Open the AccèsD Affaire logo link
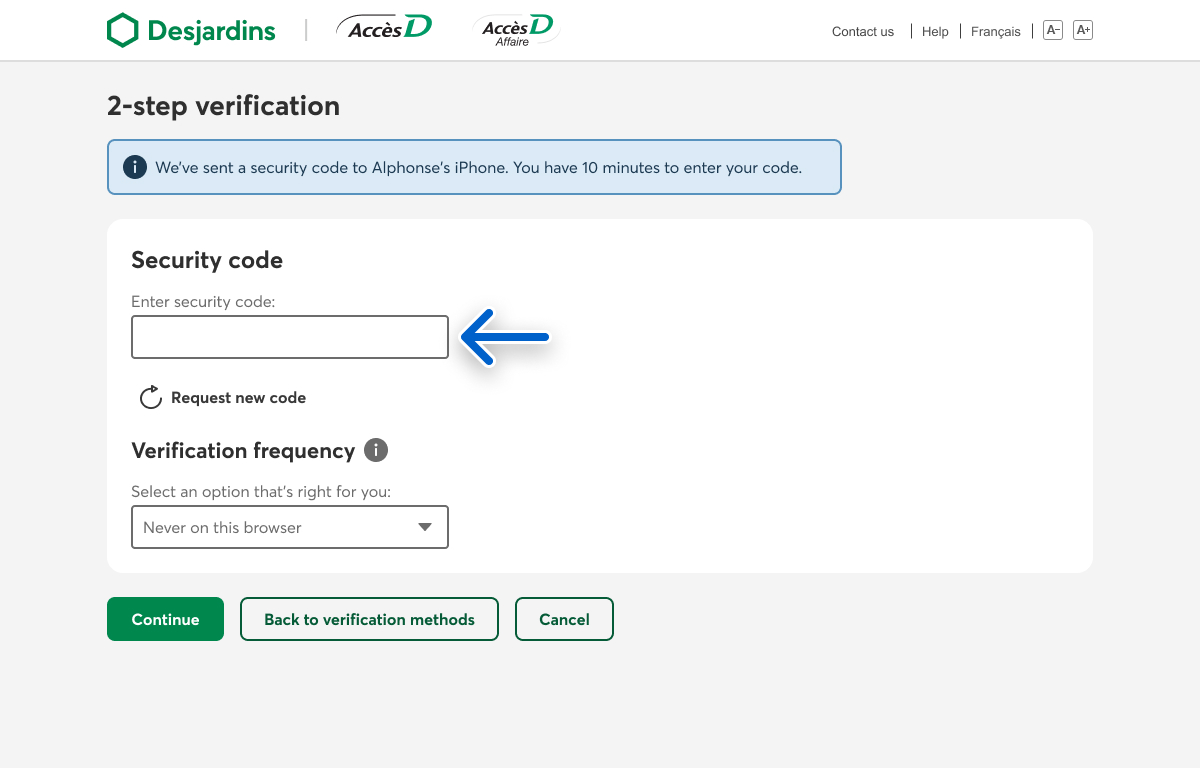The width and height of the screenshot is (1200, 768). click(516, 30)
